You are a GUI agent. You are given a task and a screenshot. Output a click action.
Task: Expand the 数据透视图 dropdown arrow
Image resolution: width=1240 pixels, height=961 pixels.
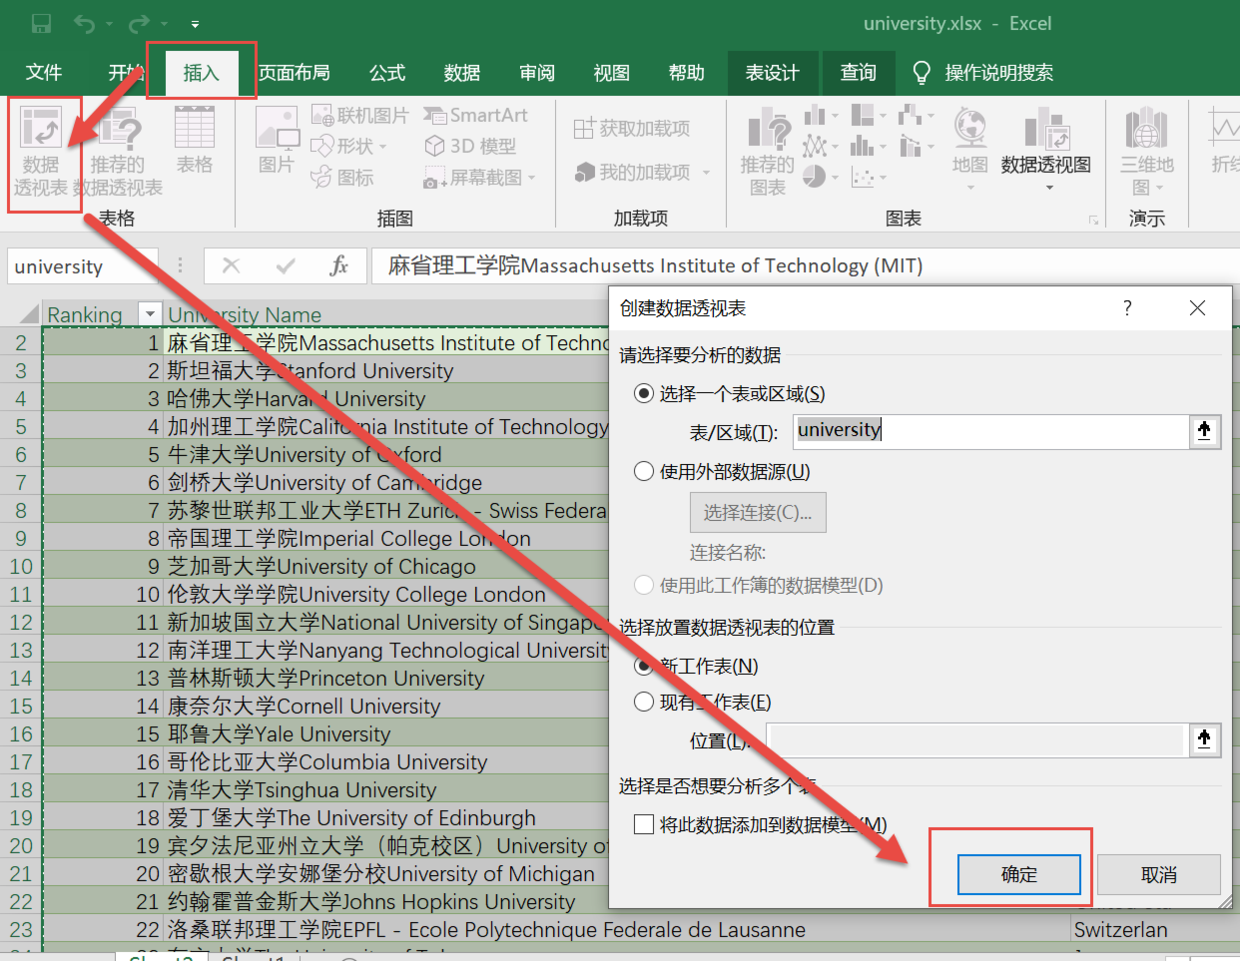[1049, 187]
